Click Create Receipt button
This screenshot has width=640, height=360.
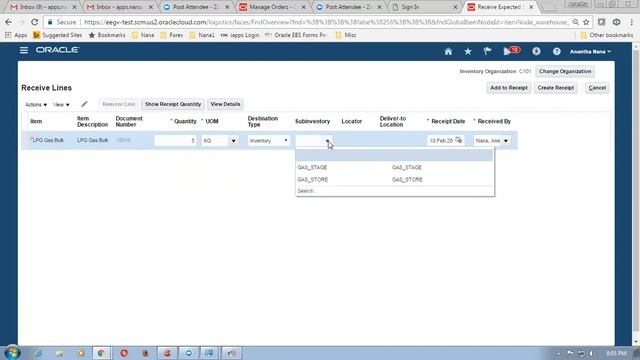click(x=556, y=88)
